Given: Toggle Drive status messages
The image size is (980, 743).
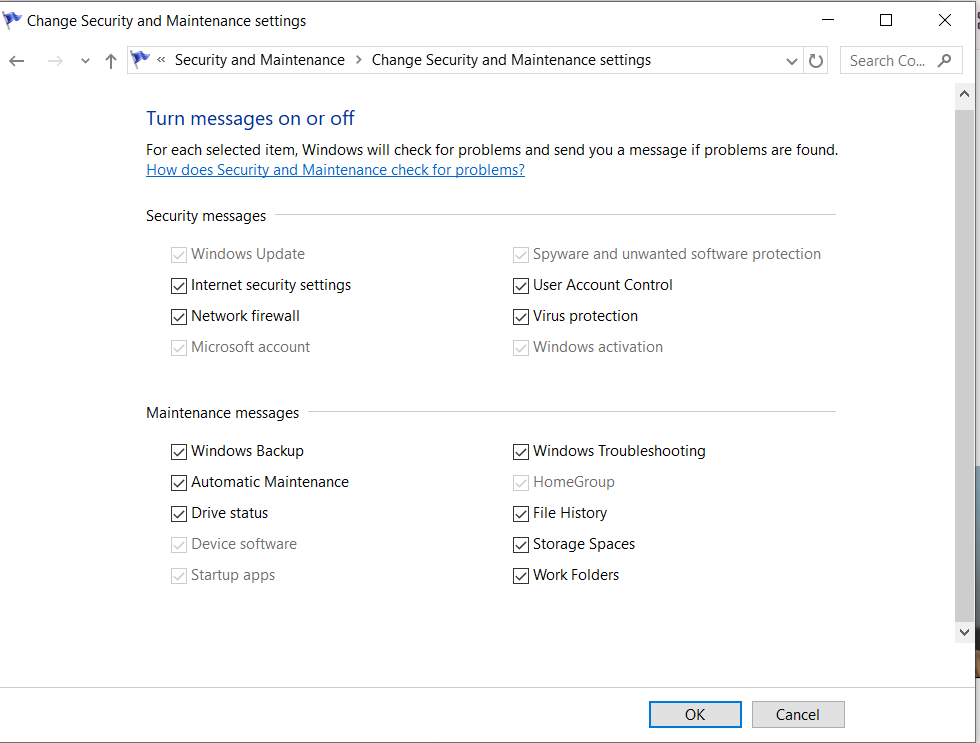Looking at the screenshot, I should (179, 514).
